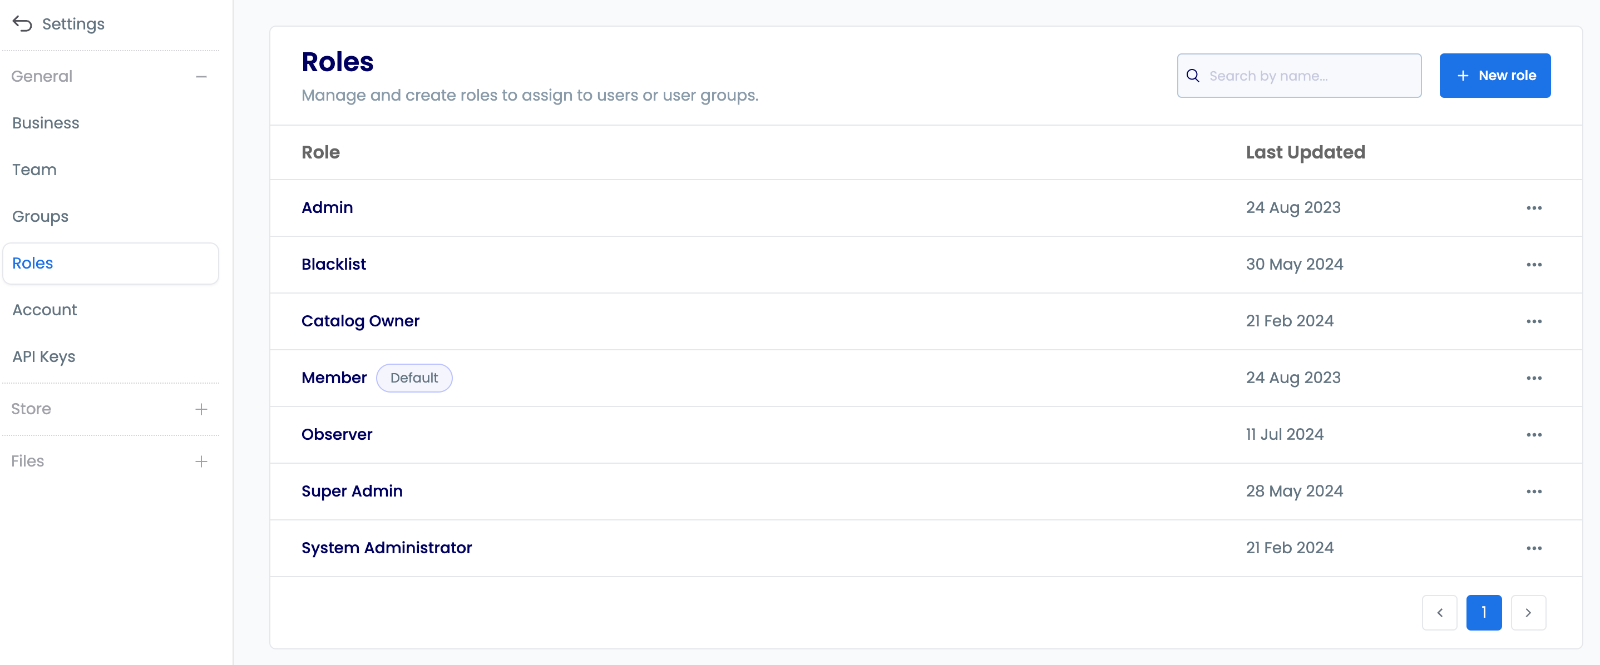Open the three-dot menu for Catalog Owner

point(1534,321)
